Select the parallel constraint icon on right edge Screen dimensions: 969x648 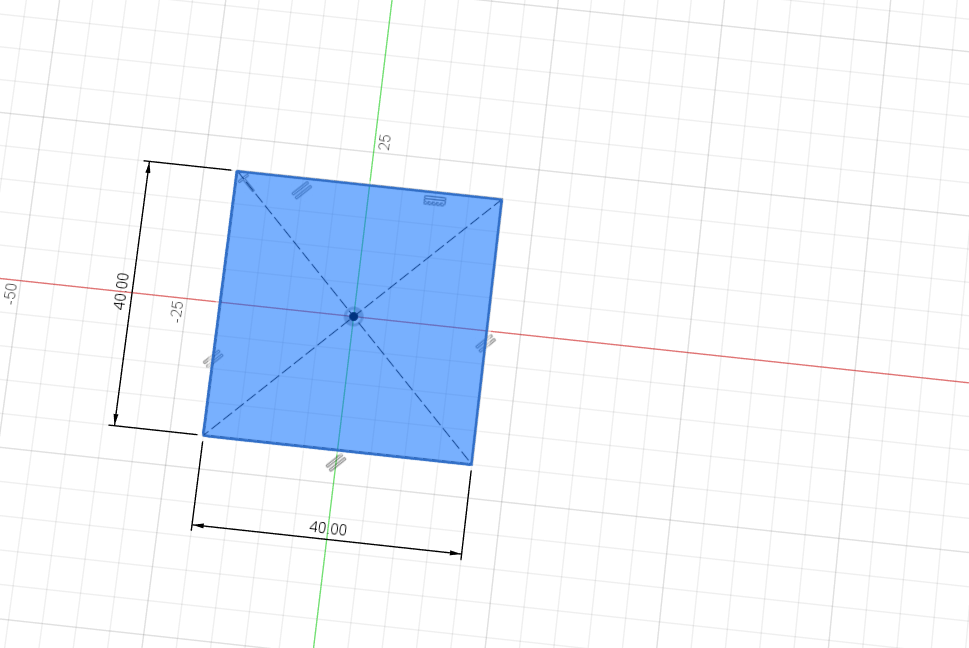tap(486, 343)
